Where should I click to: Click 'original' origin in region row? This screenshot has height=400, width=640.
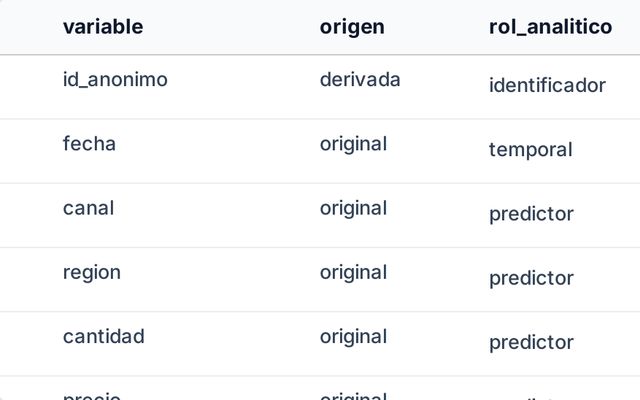[x=353, y=273]
